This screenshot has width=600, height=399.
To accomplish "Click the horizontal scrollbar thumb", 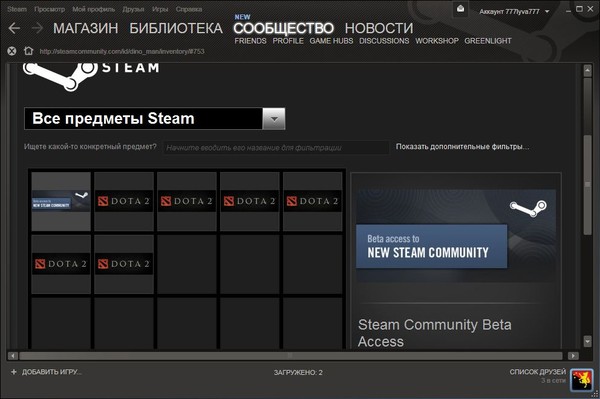I will tap(291, 356).
